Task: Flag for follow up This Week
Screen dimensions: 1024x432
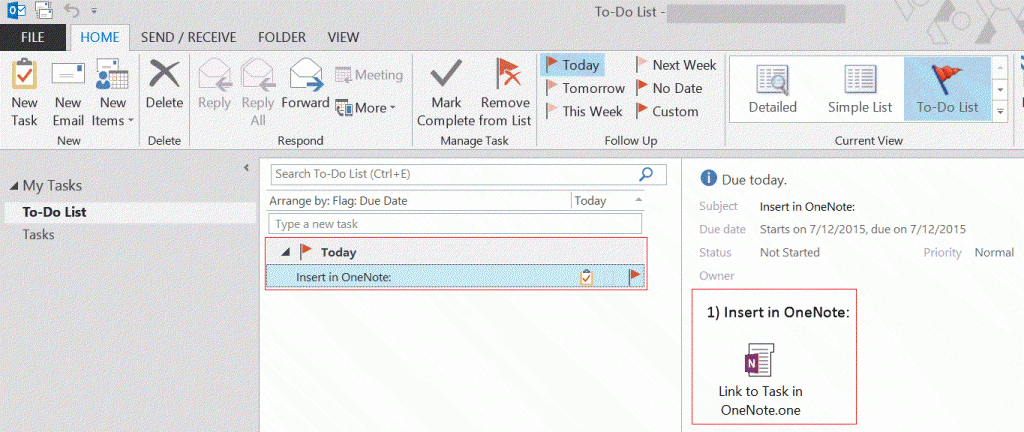Action: tap(584, 111)
